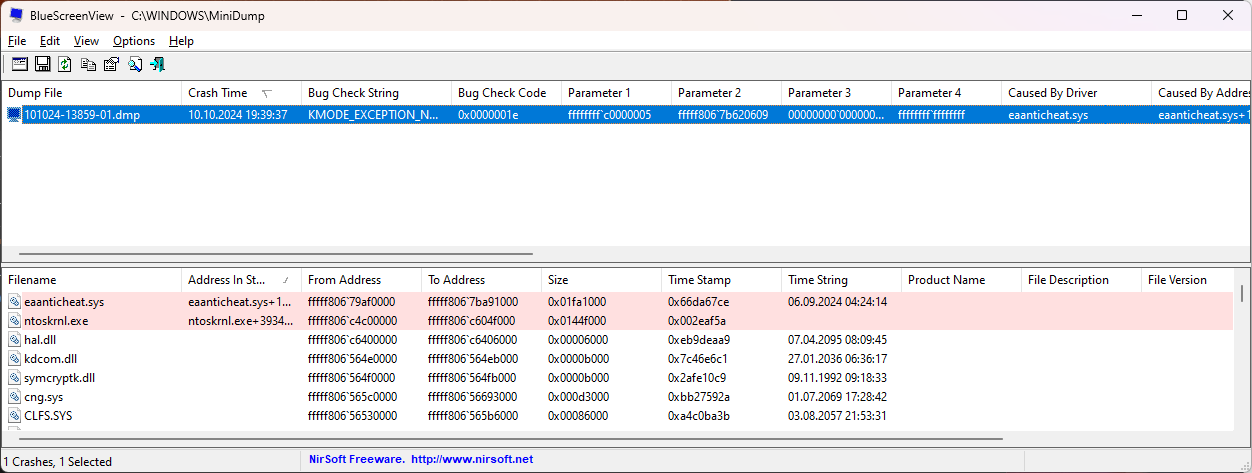Click the lower pane horizontal scrollbar
Screen dimensions: 1252x473
coord(511,438)
